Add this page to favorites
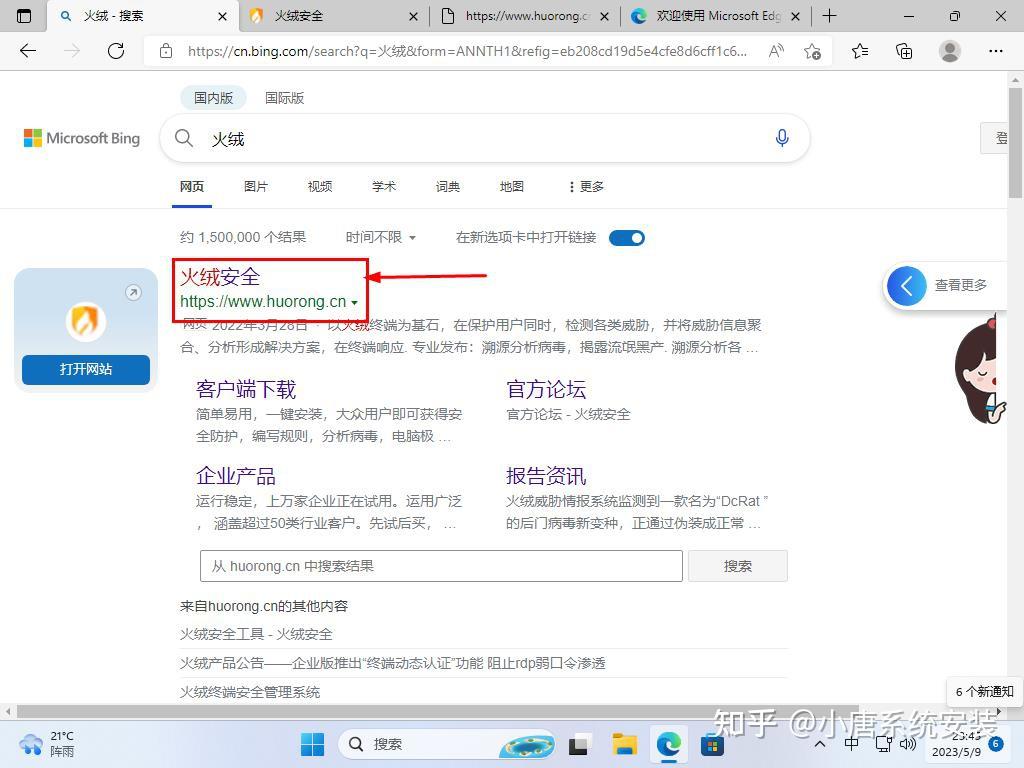The image size is (1024, 768). tap(812, 51)
